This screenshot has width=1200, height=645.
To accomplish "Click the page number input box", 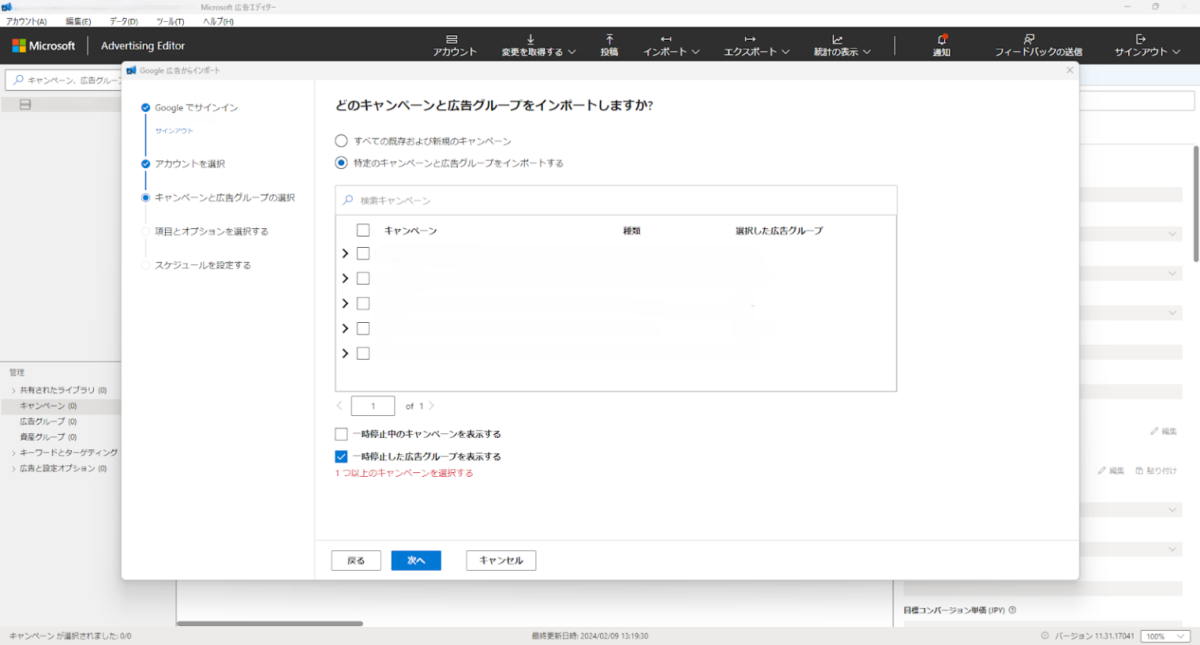I will [373, 406].
